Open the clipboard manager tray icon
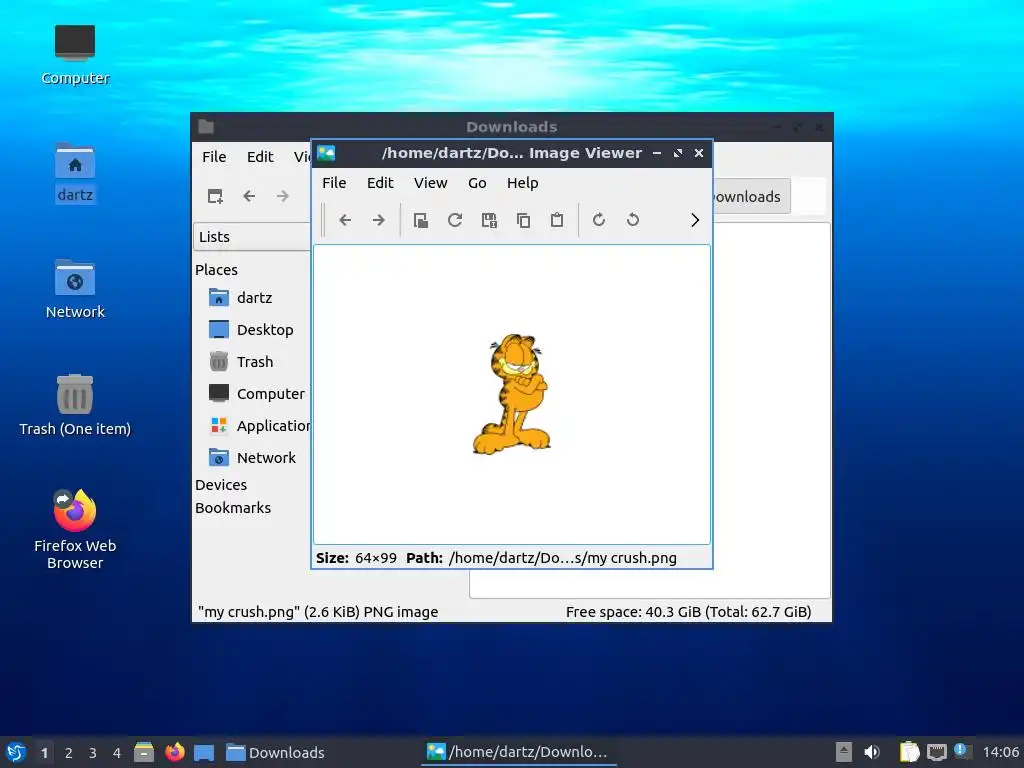Screen dimensions: 1024x768 (909, 752)
